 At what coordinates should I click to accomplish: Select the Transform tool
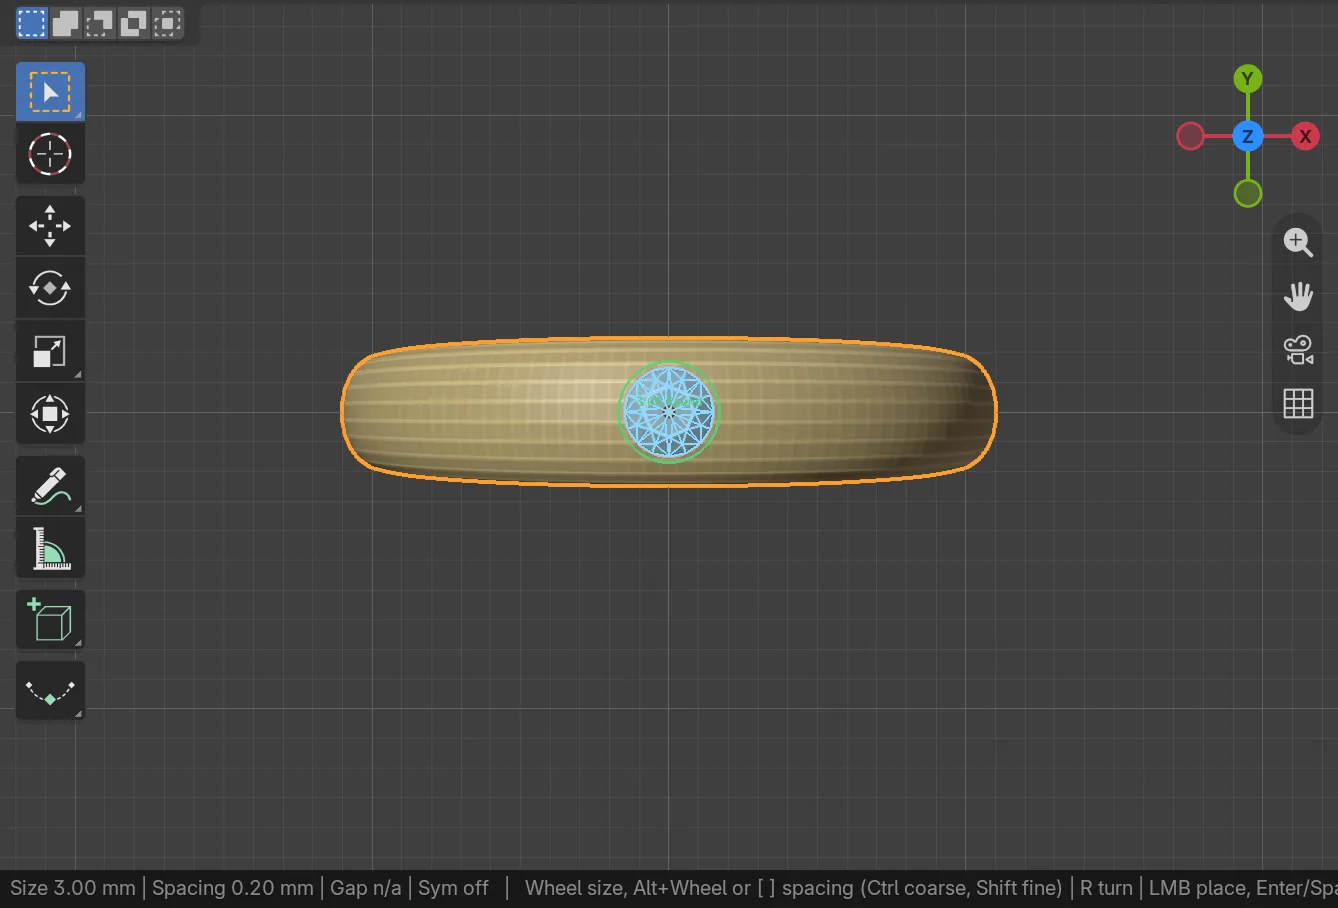point(50,413)
